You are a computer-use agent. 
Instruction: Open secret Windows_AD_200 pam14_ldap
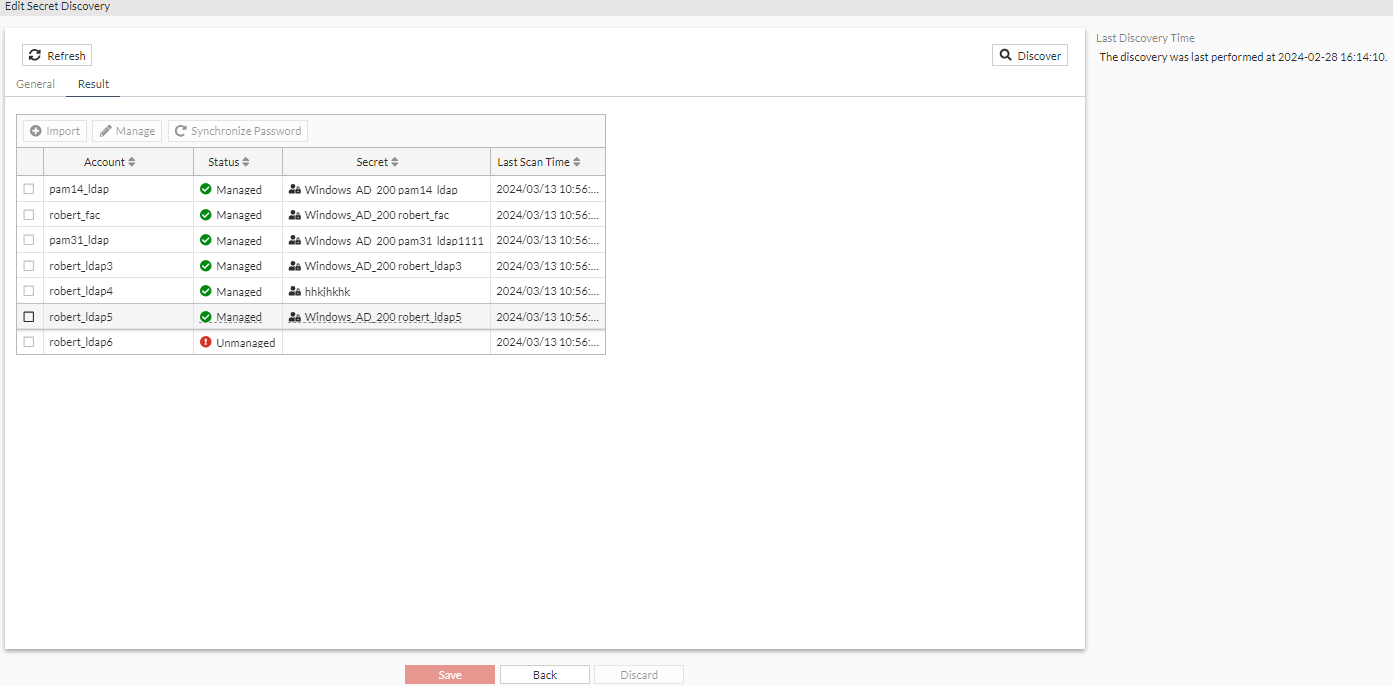381,189
